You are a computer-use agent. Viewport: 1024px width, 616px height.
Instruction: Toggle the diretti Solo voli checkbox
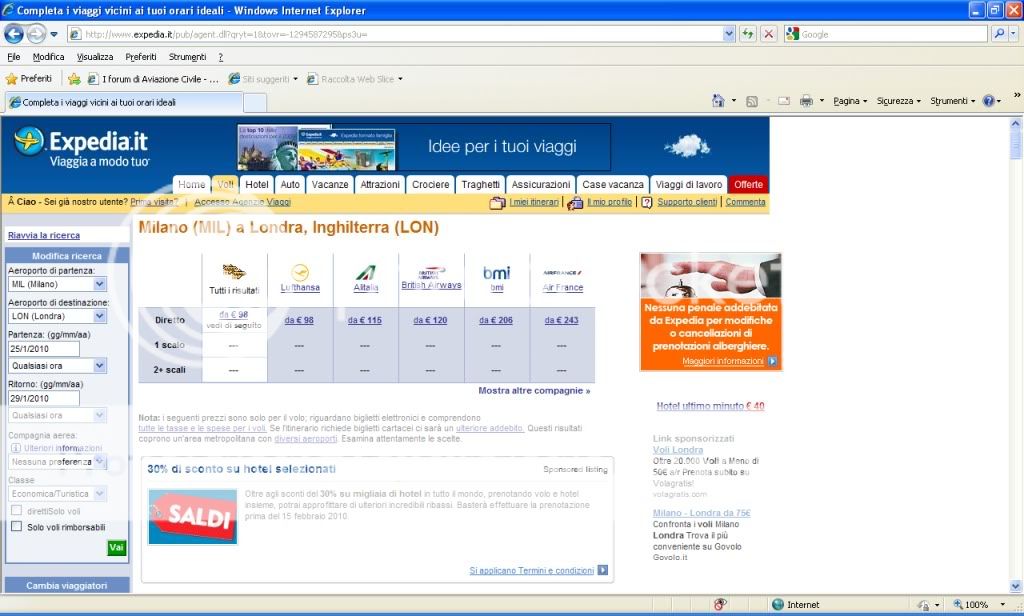click(x=16, y=511)
